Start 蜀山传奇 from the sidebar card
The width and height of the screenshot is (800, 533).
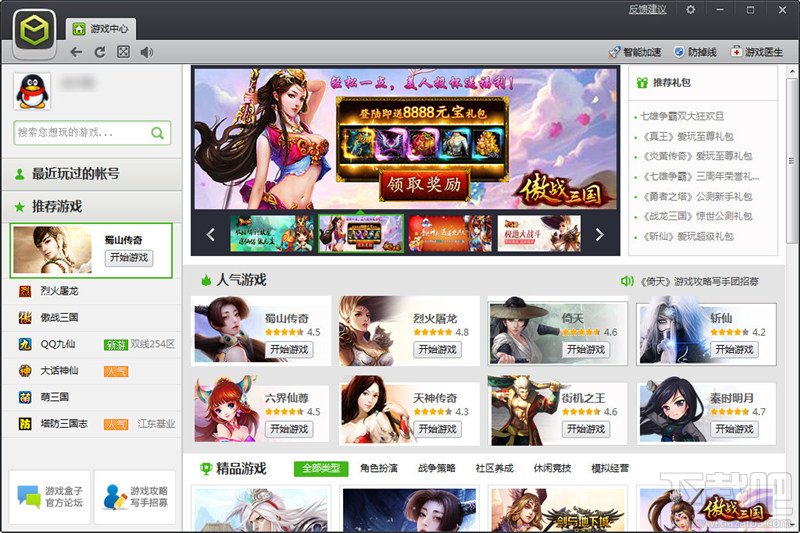pyautogui.click(x=129, y=258)
